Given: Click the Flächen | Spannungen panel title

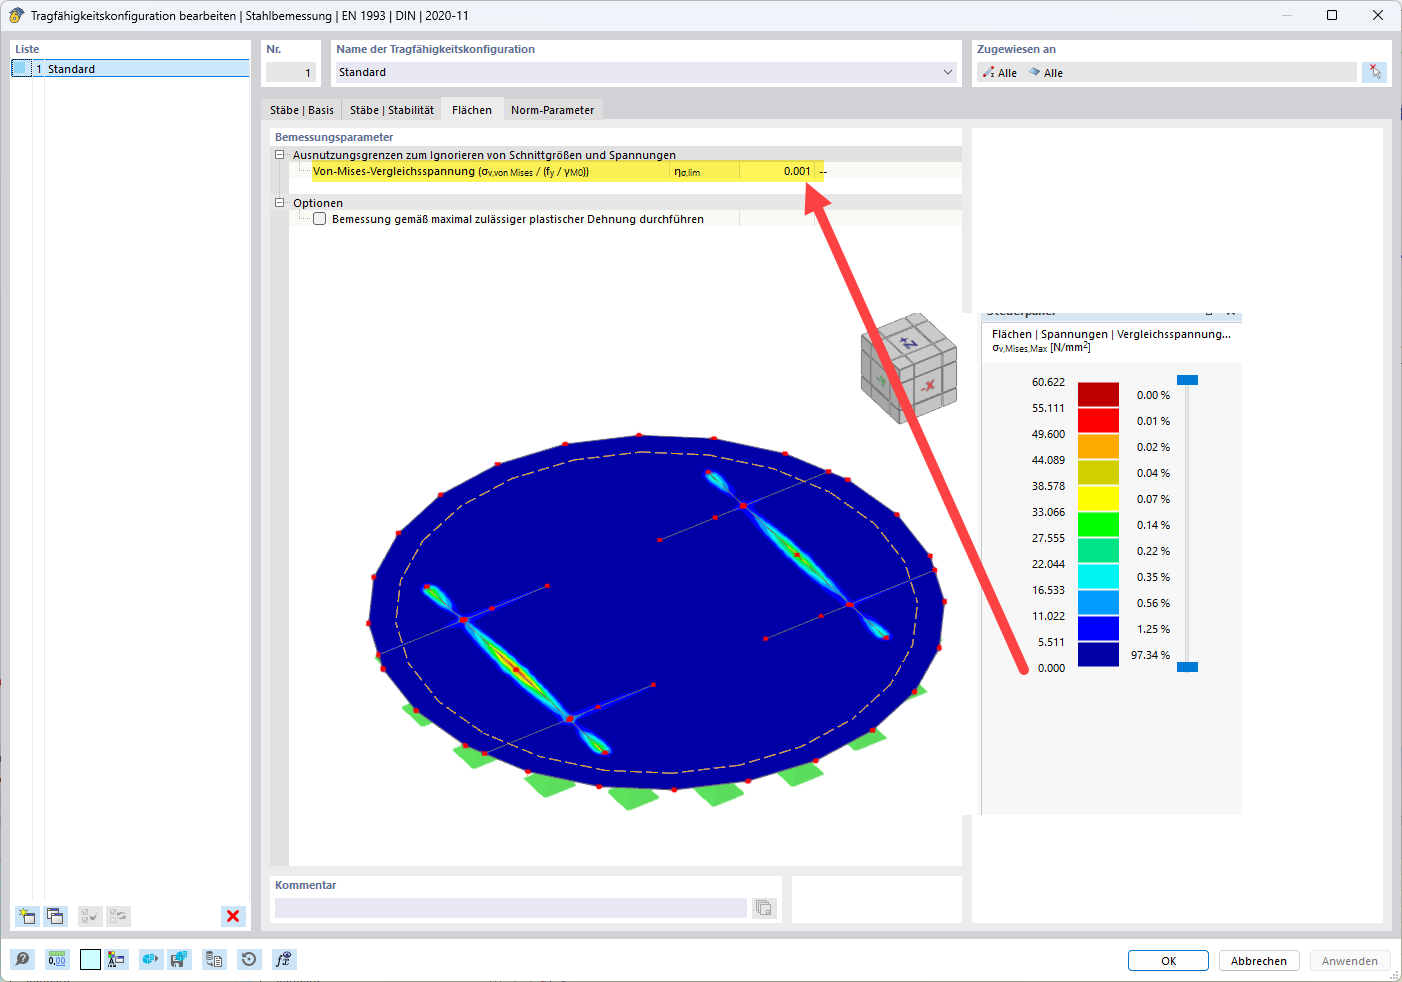Looking at the screenshot, I should (x=1111, y=334).
